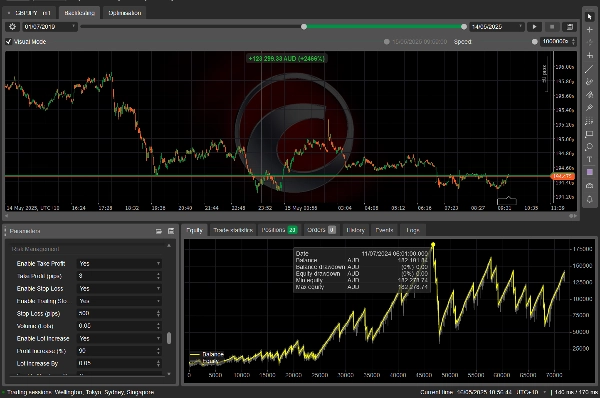Click the Balance legend entry

point(207,354)
